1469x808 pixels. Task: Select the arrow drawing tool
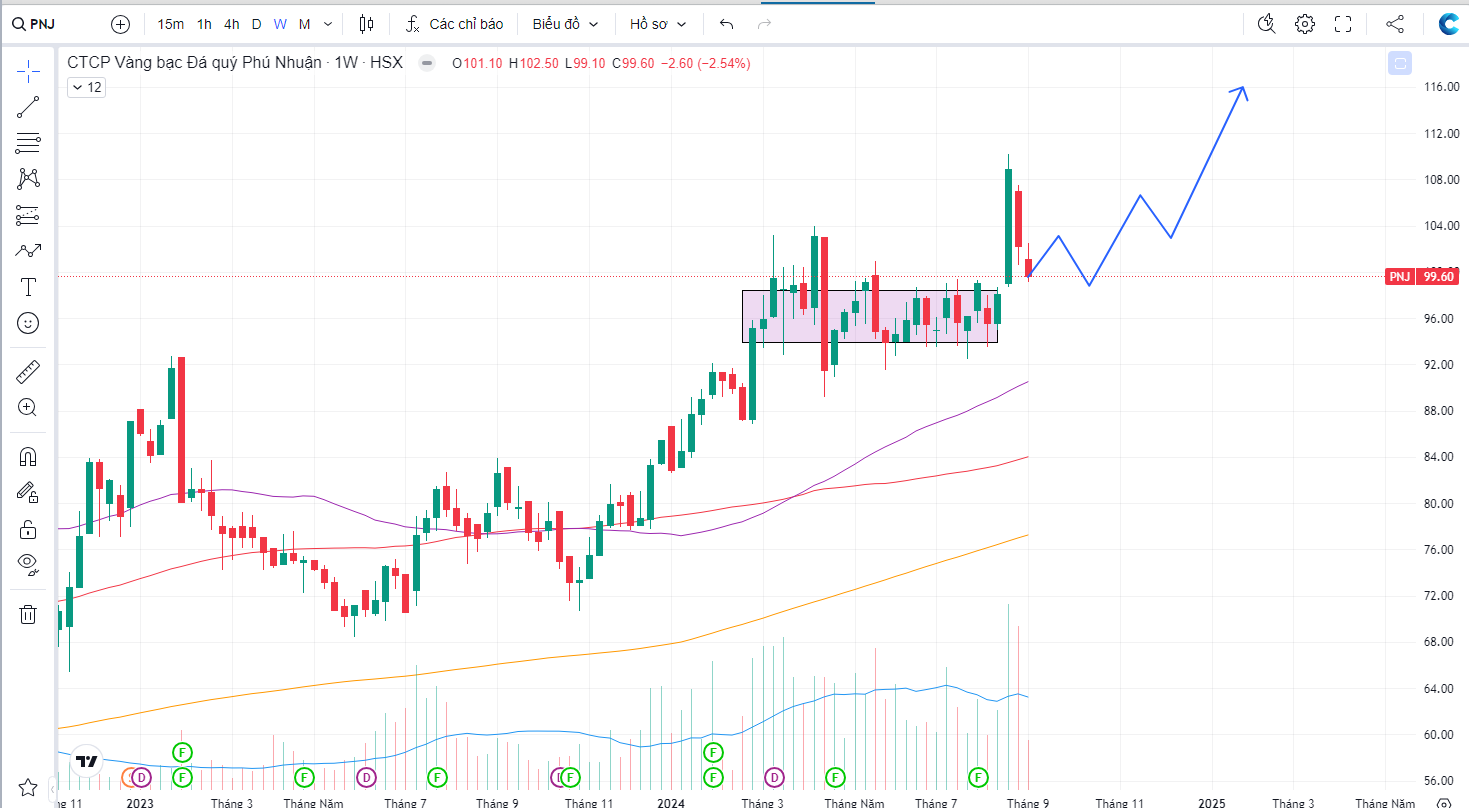coord(28,251)
